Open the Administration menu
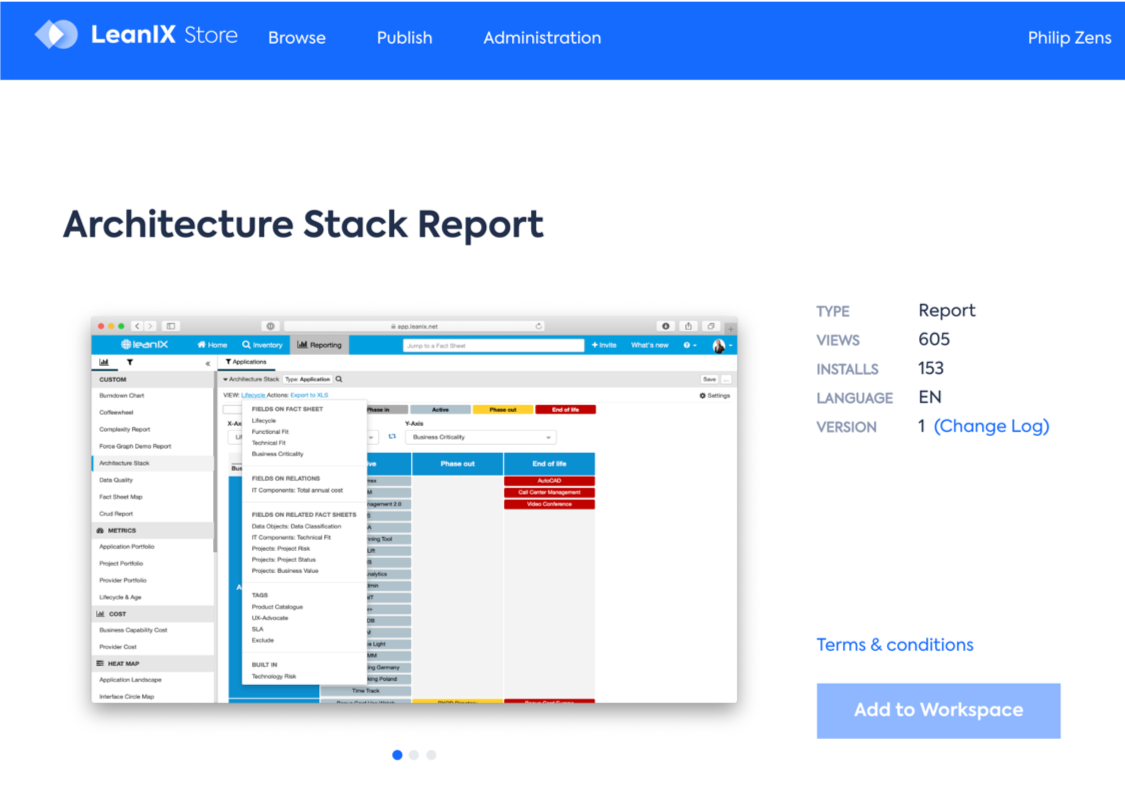The height and width of the screenshot is (806, 1125). tap(542, 38)
